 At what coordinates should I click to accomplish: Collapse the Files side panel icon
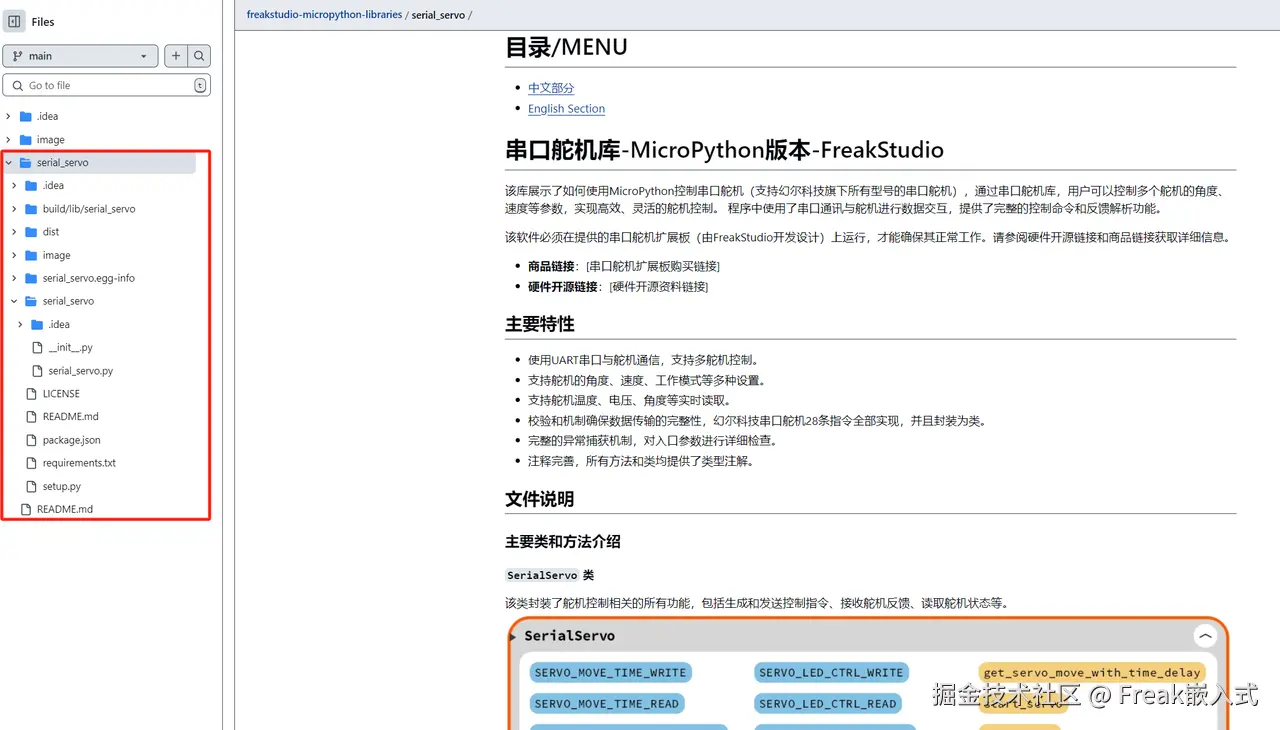[x=15, y=21]
